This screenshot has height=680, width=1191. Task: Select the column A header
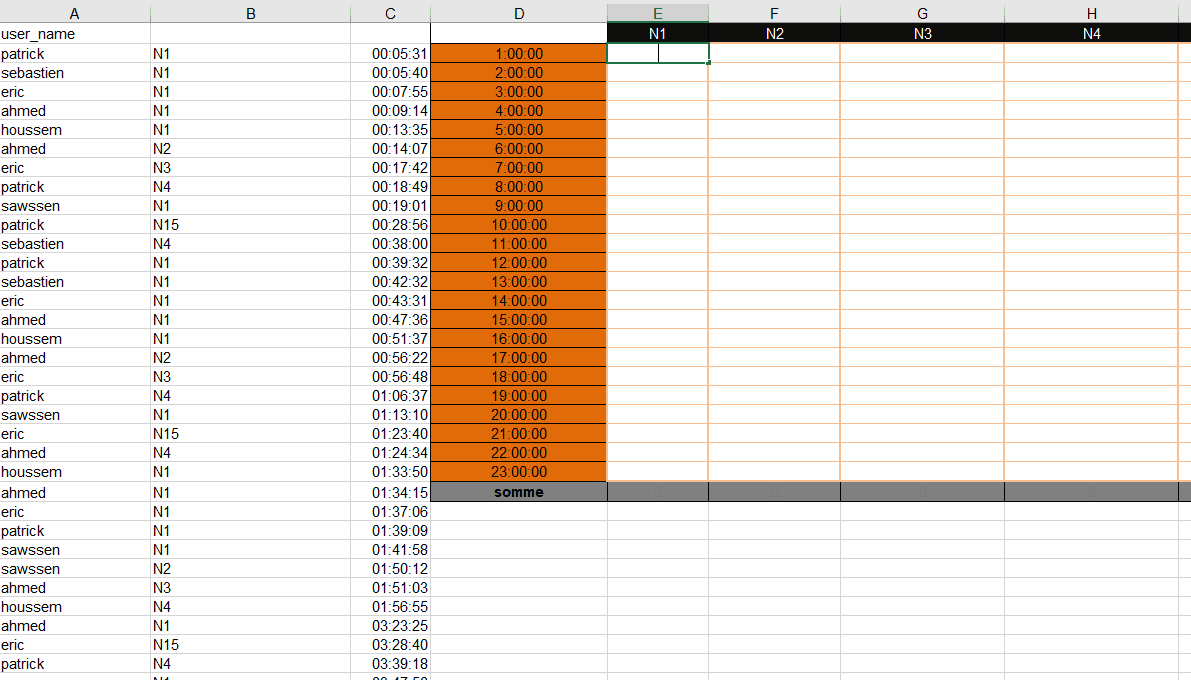coord(74,12)
